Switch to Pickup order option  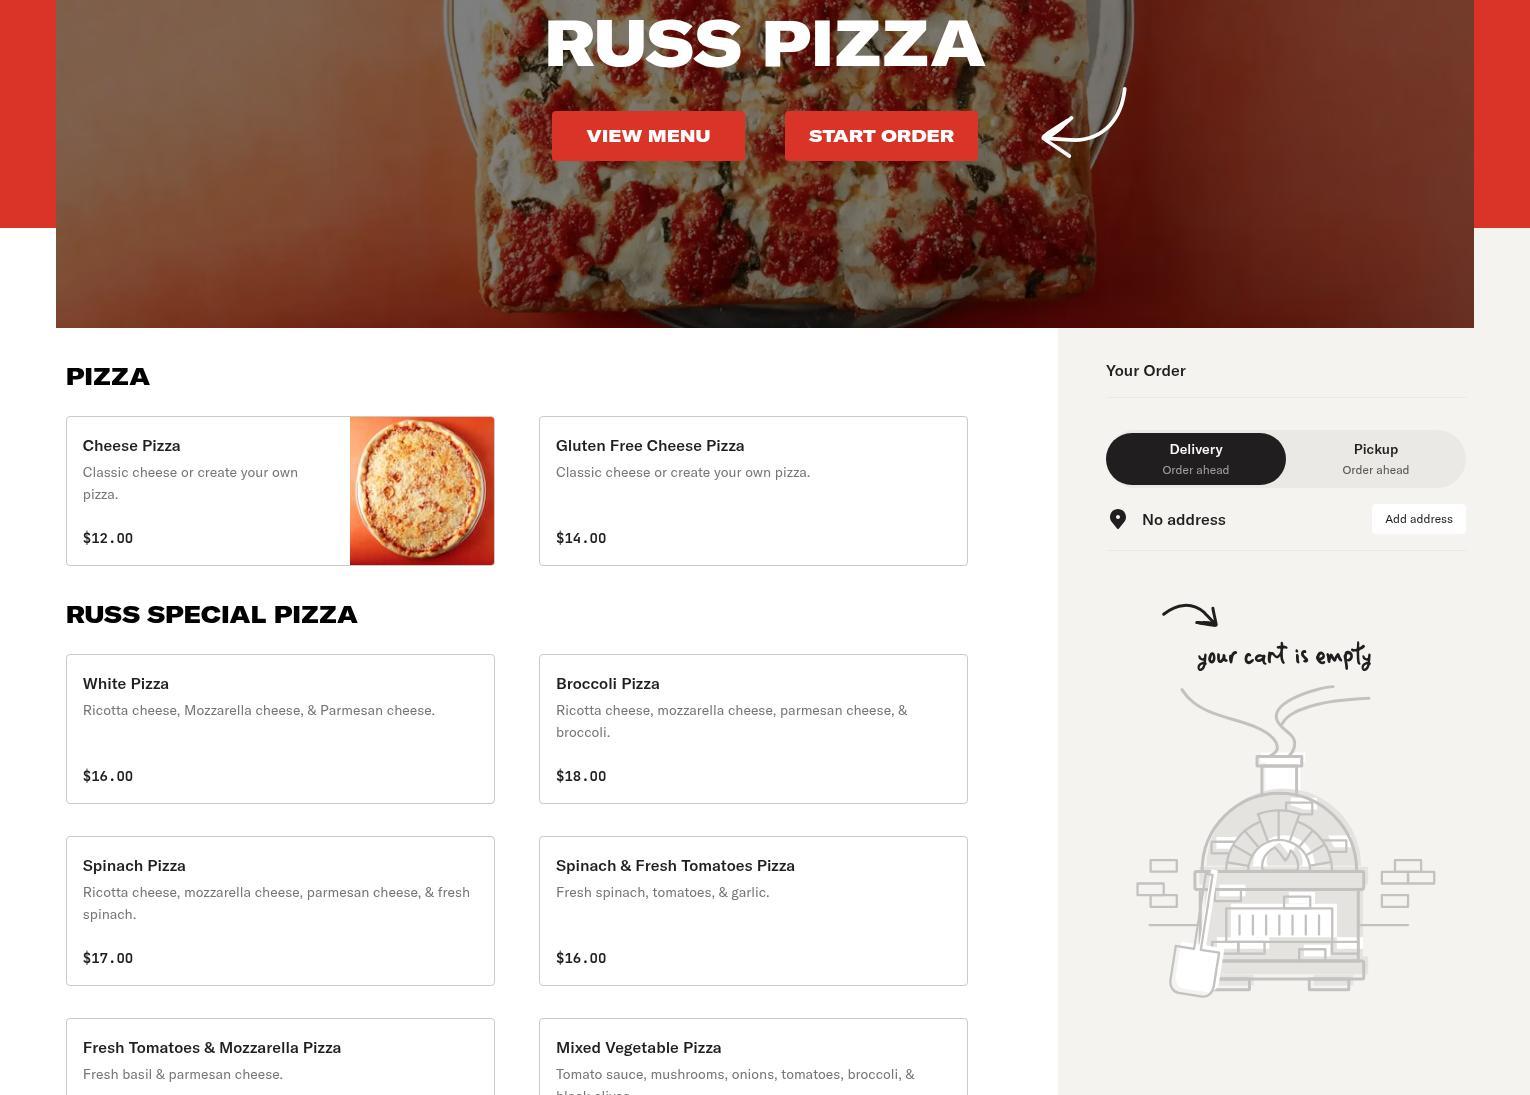[1375, 459]
